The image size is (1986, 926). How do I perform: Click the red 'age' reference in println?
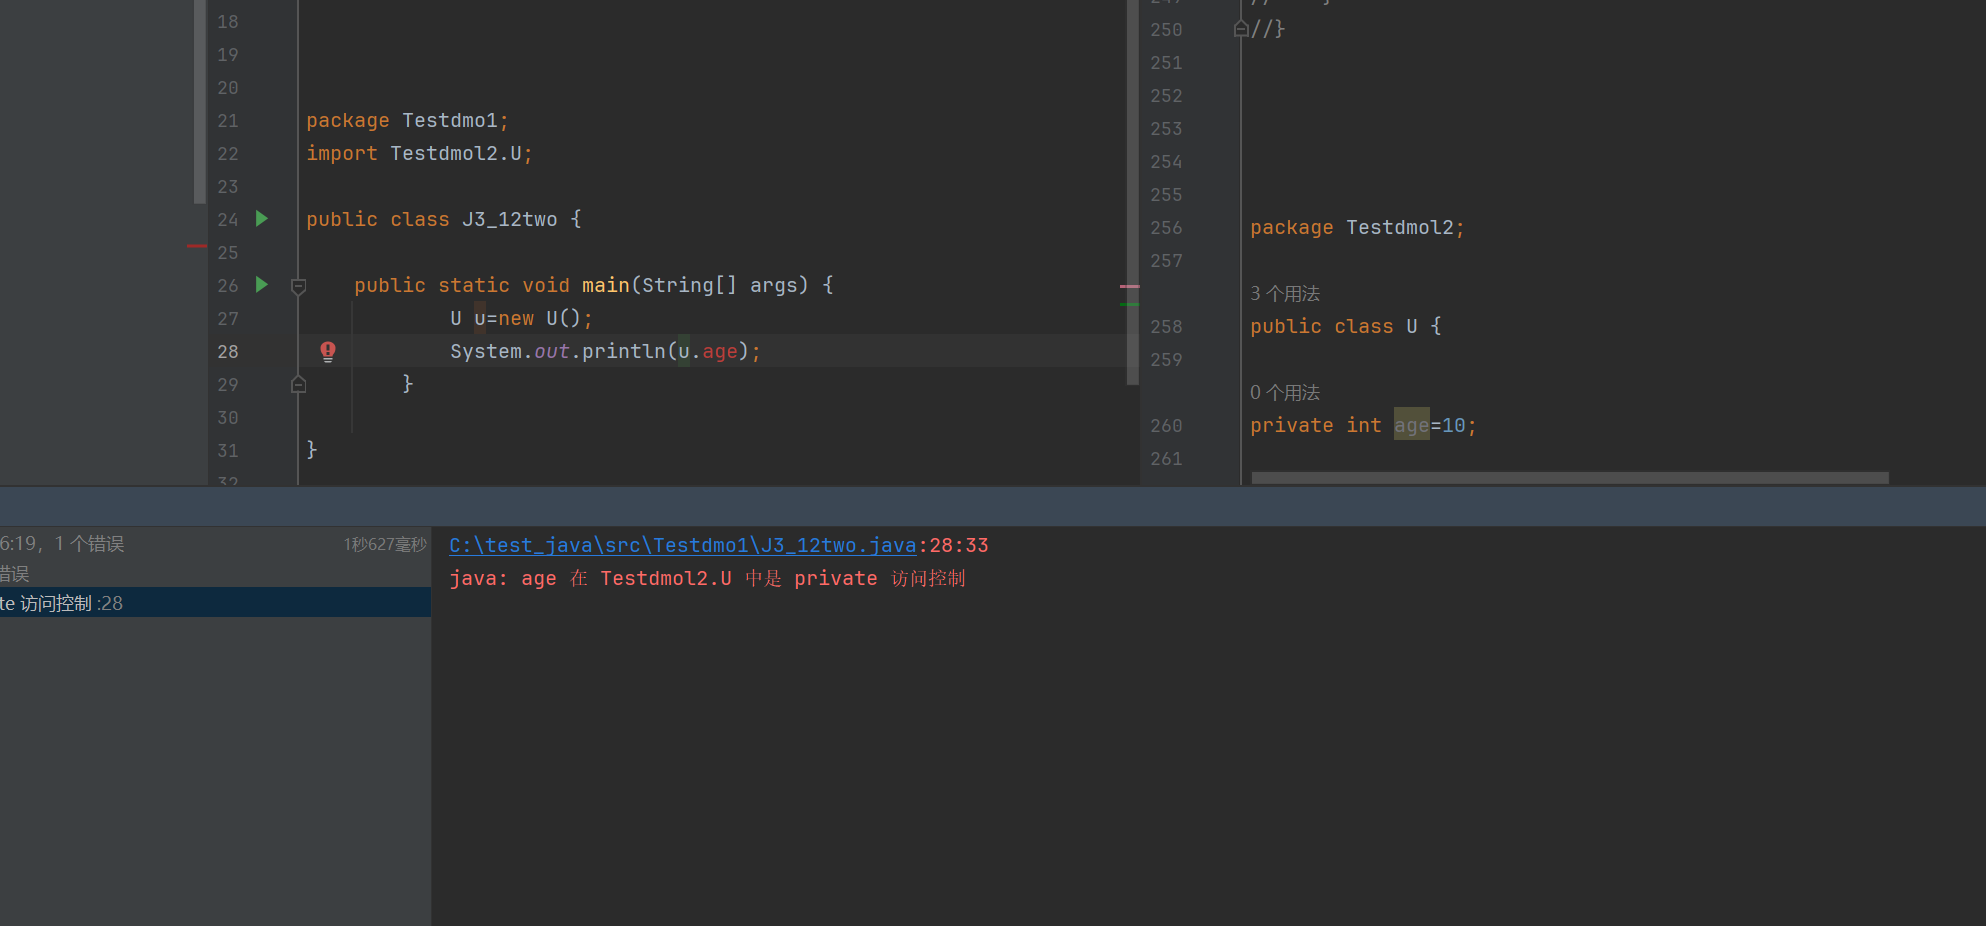click(720, 351)
